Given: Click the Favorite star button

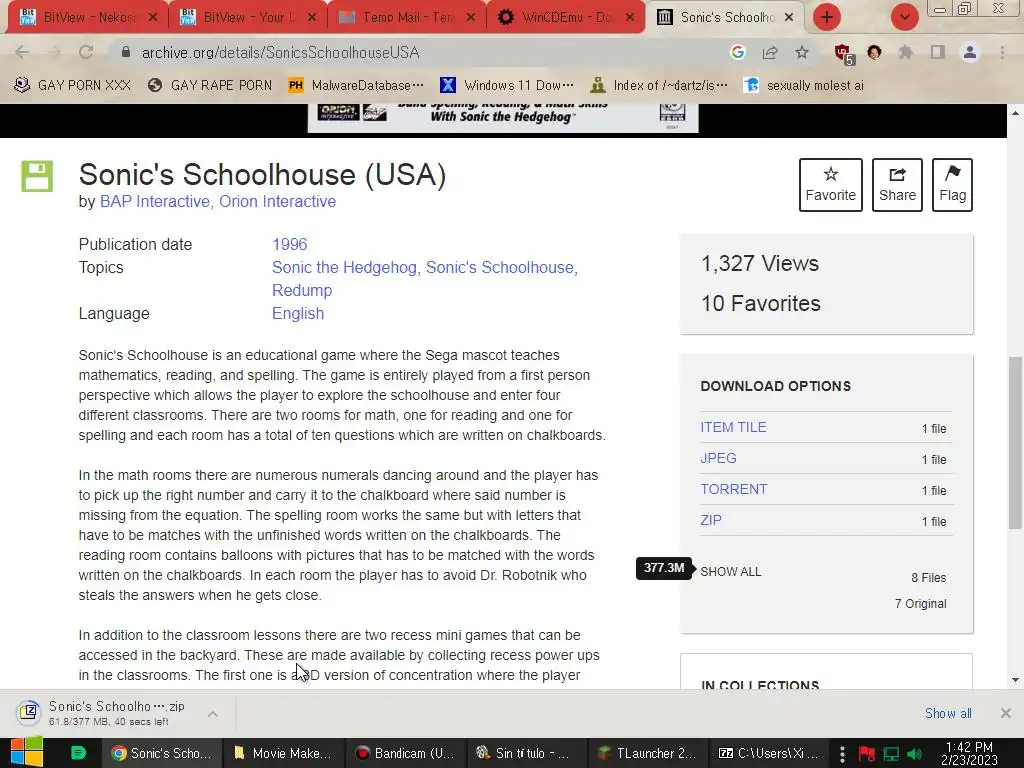Looking at the screenshot, I should coord(830,185).
